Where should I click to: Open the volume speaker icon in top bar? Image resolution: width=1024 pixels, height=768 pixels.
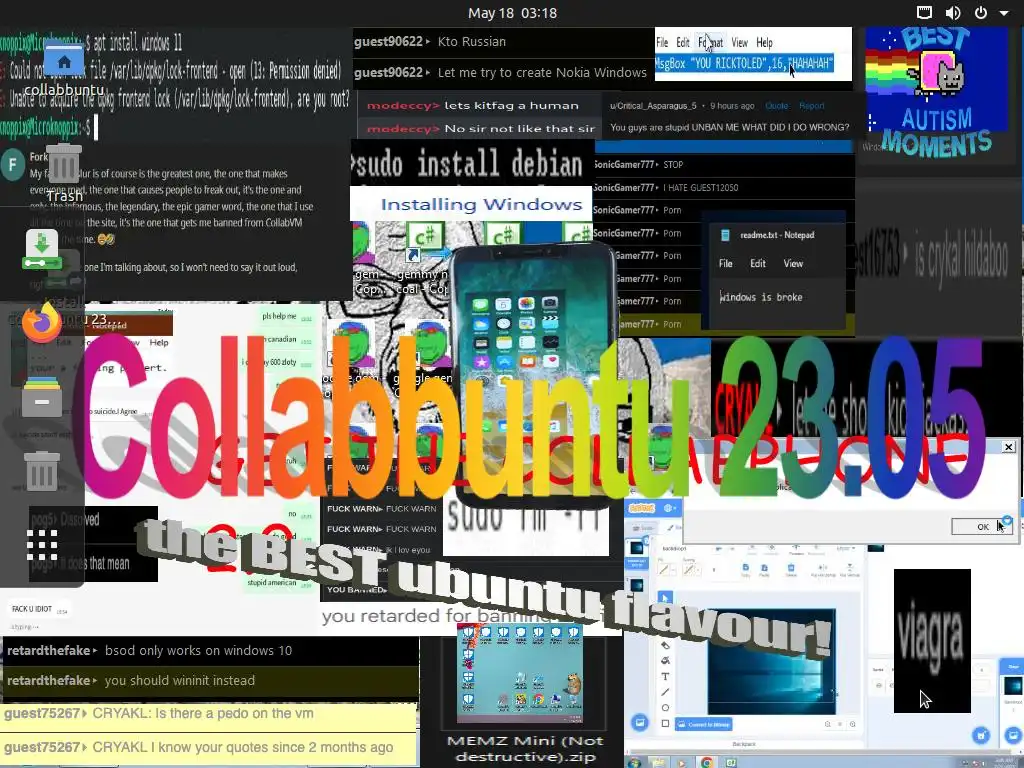point(953,12)
